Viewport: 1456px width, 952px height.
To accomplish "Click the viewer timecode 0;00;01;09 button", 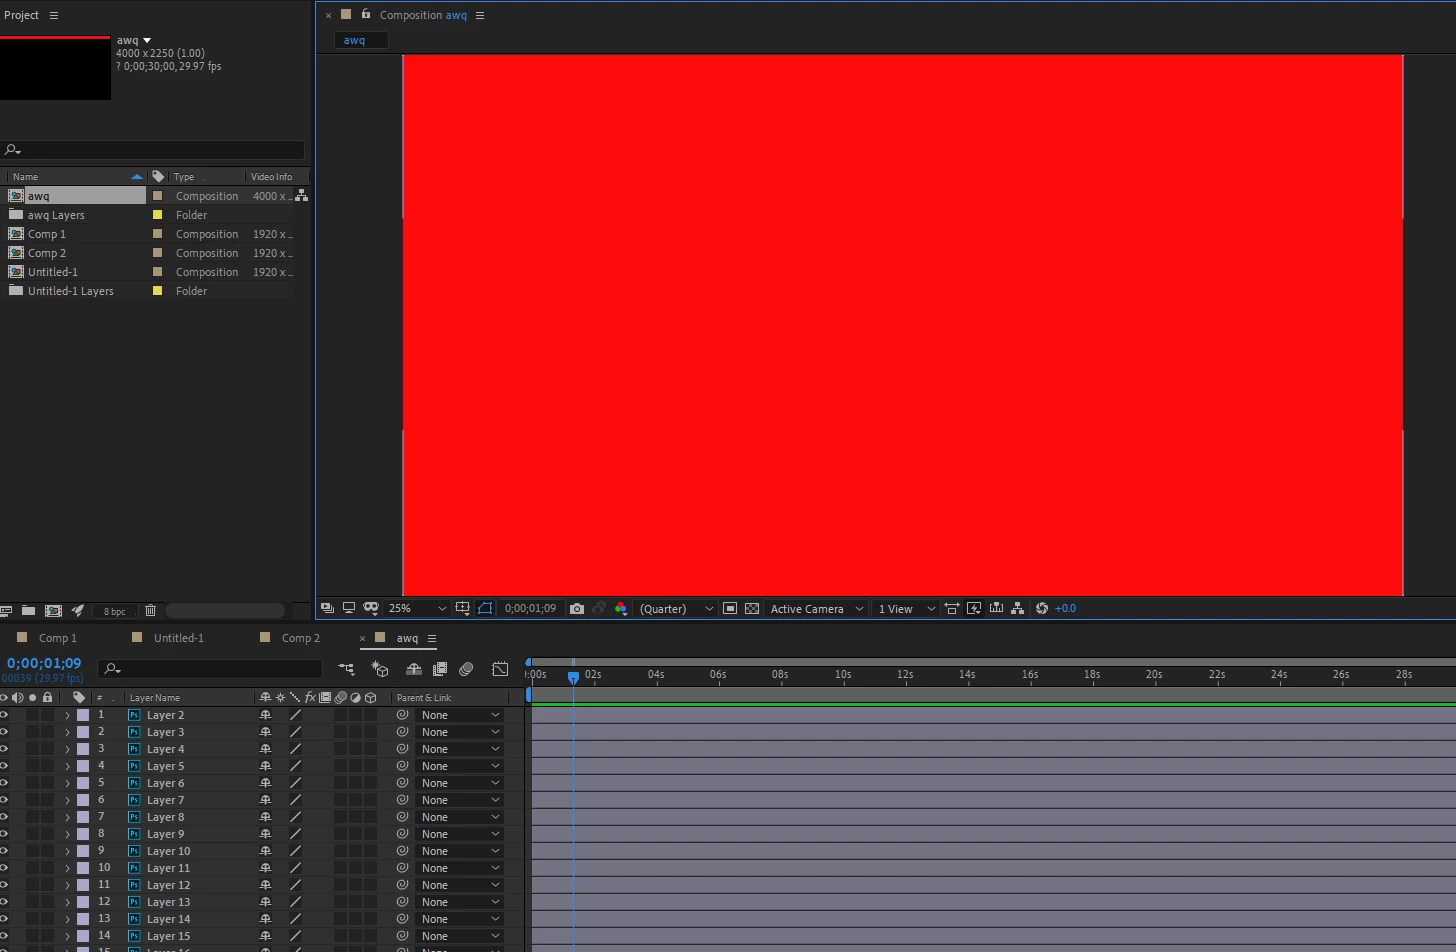I will 530,608.
